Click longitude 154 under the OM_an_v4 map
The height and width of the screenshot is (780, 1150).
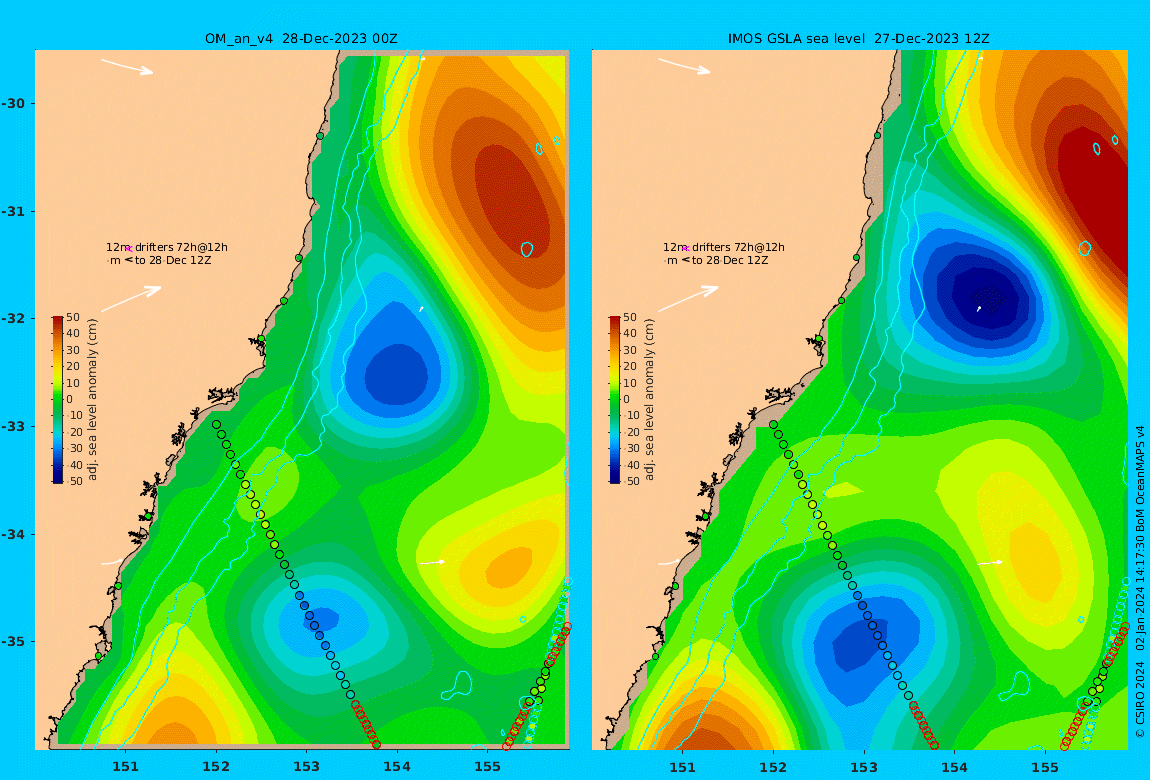pyautogui.click(x=397, y=767)
